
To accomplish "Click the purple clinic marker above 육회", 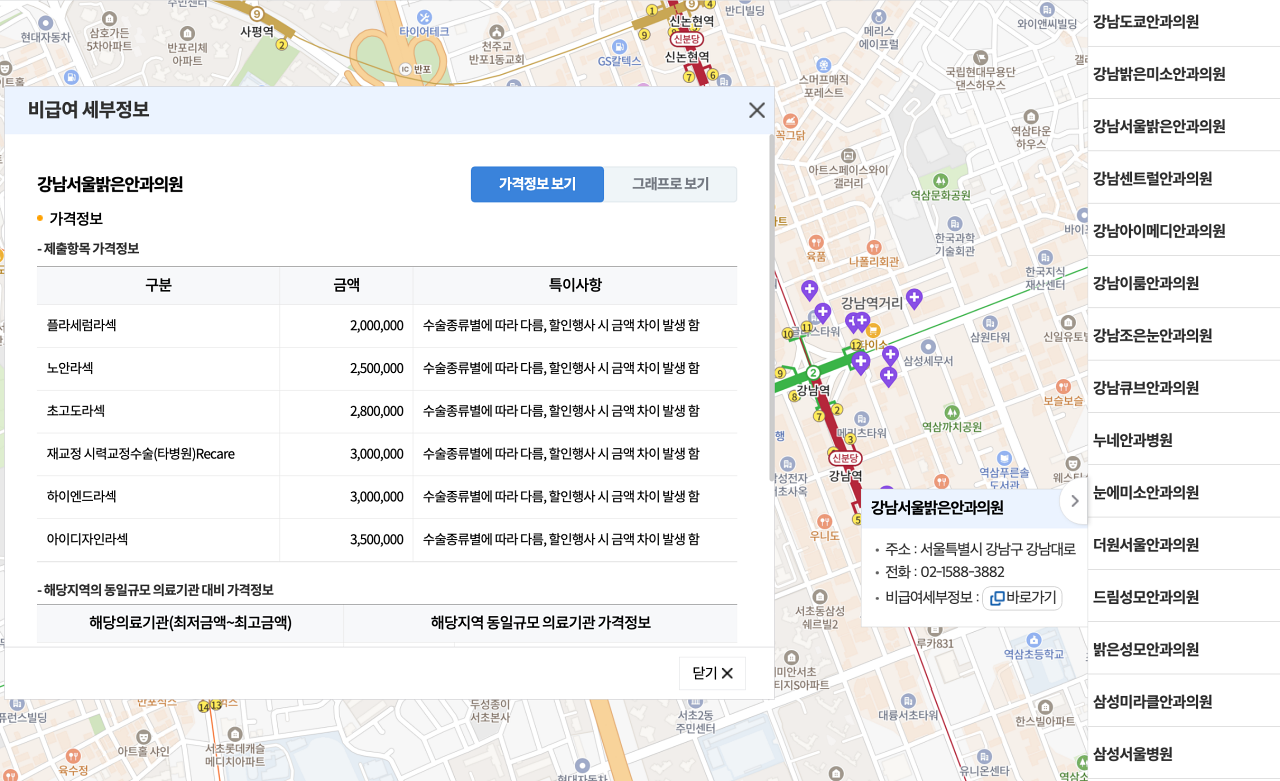I will coord(810,290).
